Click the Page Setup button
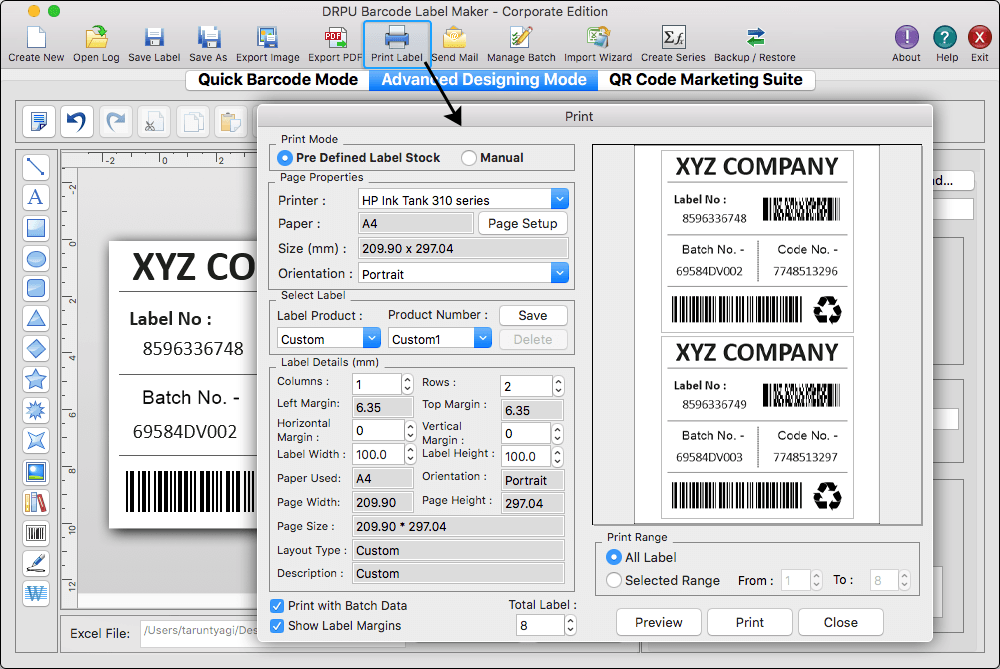The height and width of the screenshot is (669, 1000). coord(522,223)
